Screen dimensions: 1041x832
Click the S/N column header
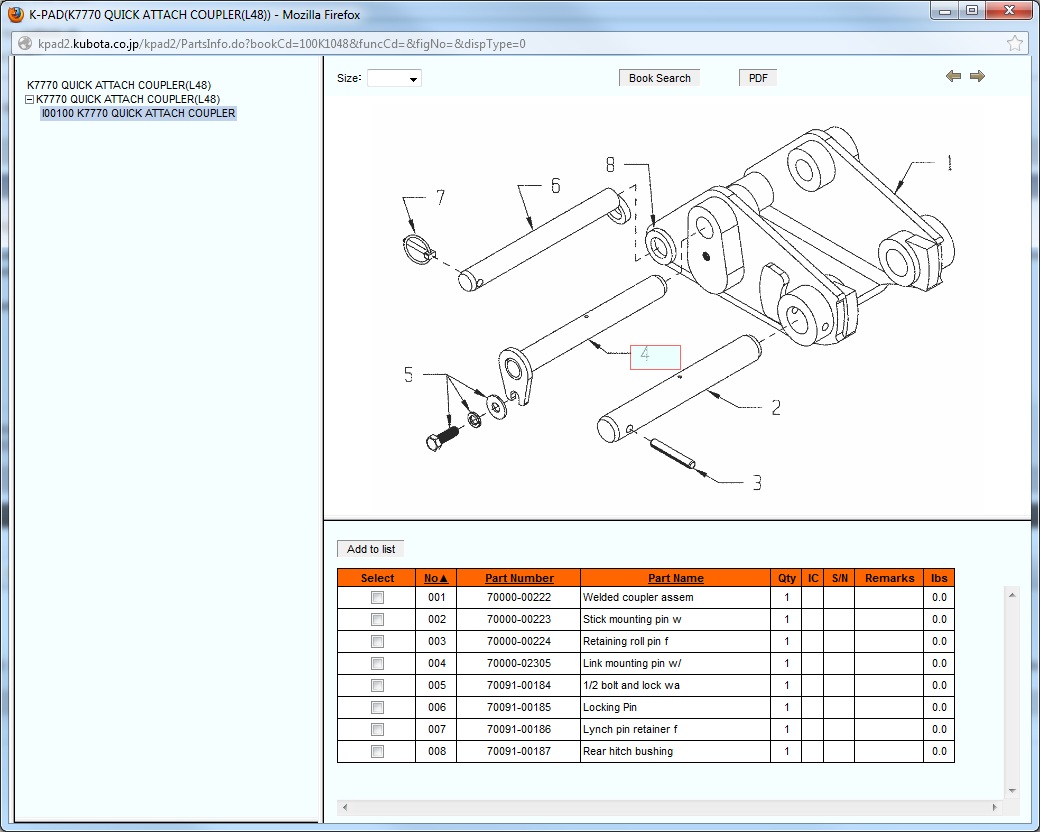tap(839, 578)
